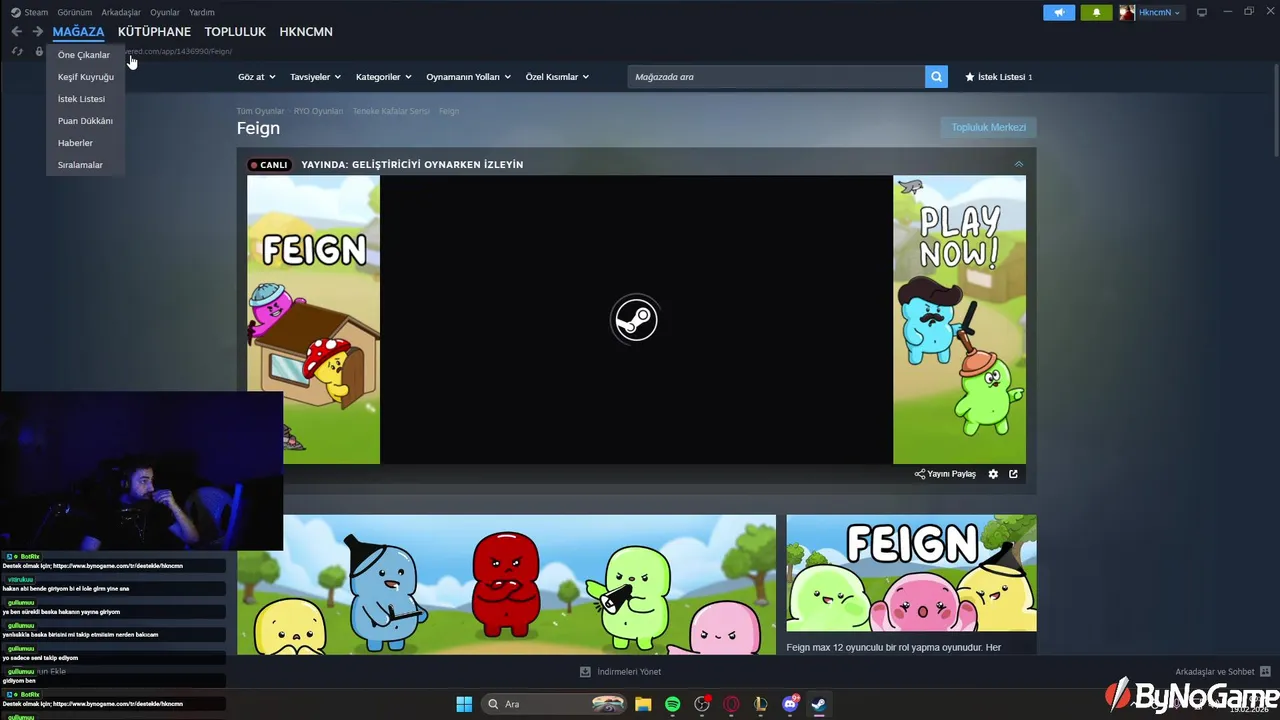Open the Yardım menu
This screenshot has width=1280, height=720.
(x=202, y=13)
